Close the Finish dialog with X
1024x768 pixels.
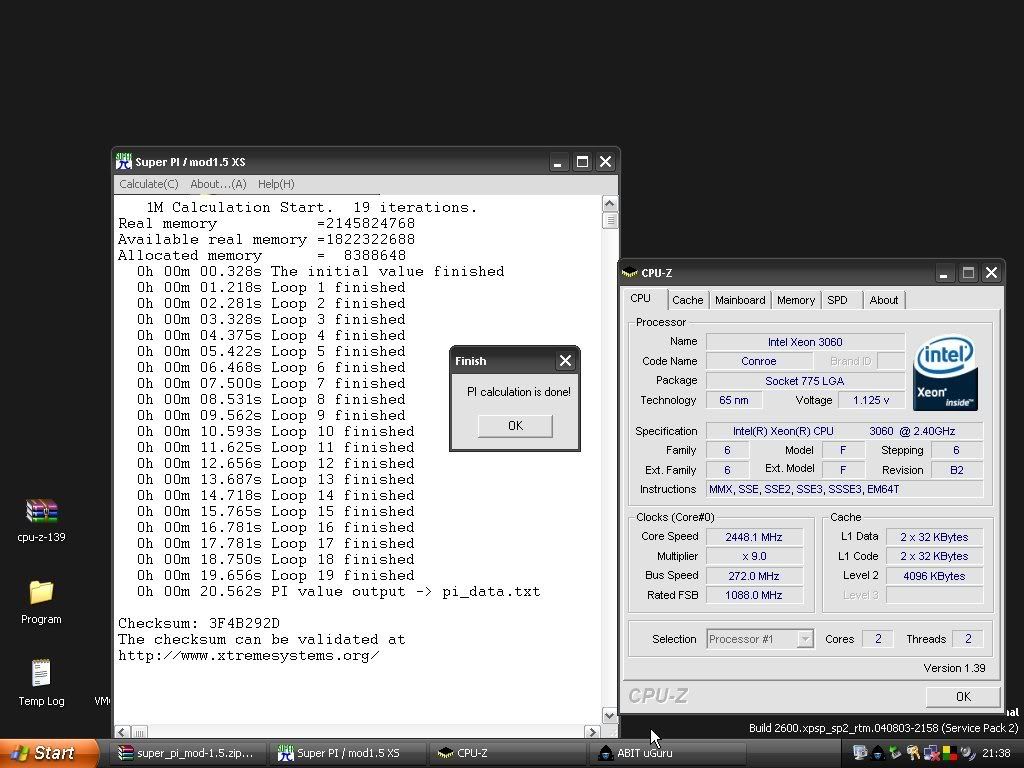[566, 360]
